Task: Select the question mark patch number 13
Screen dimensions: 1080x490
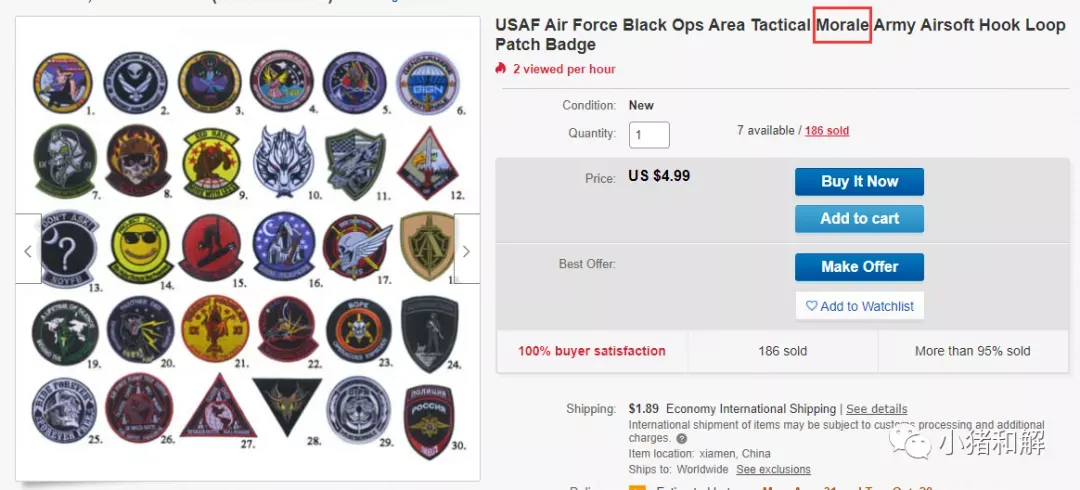Action: [x=68, y=247]
